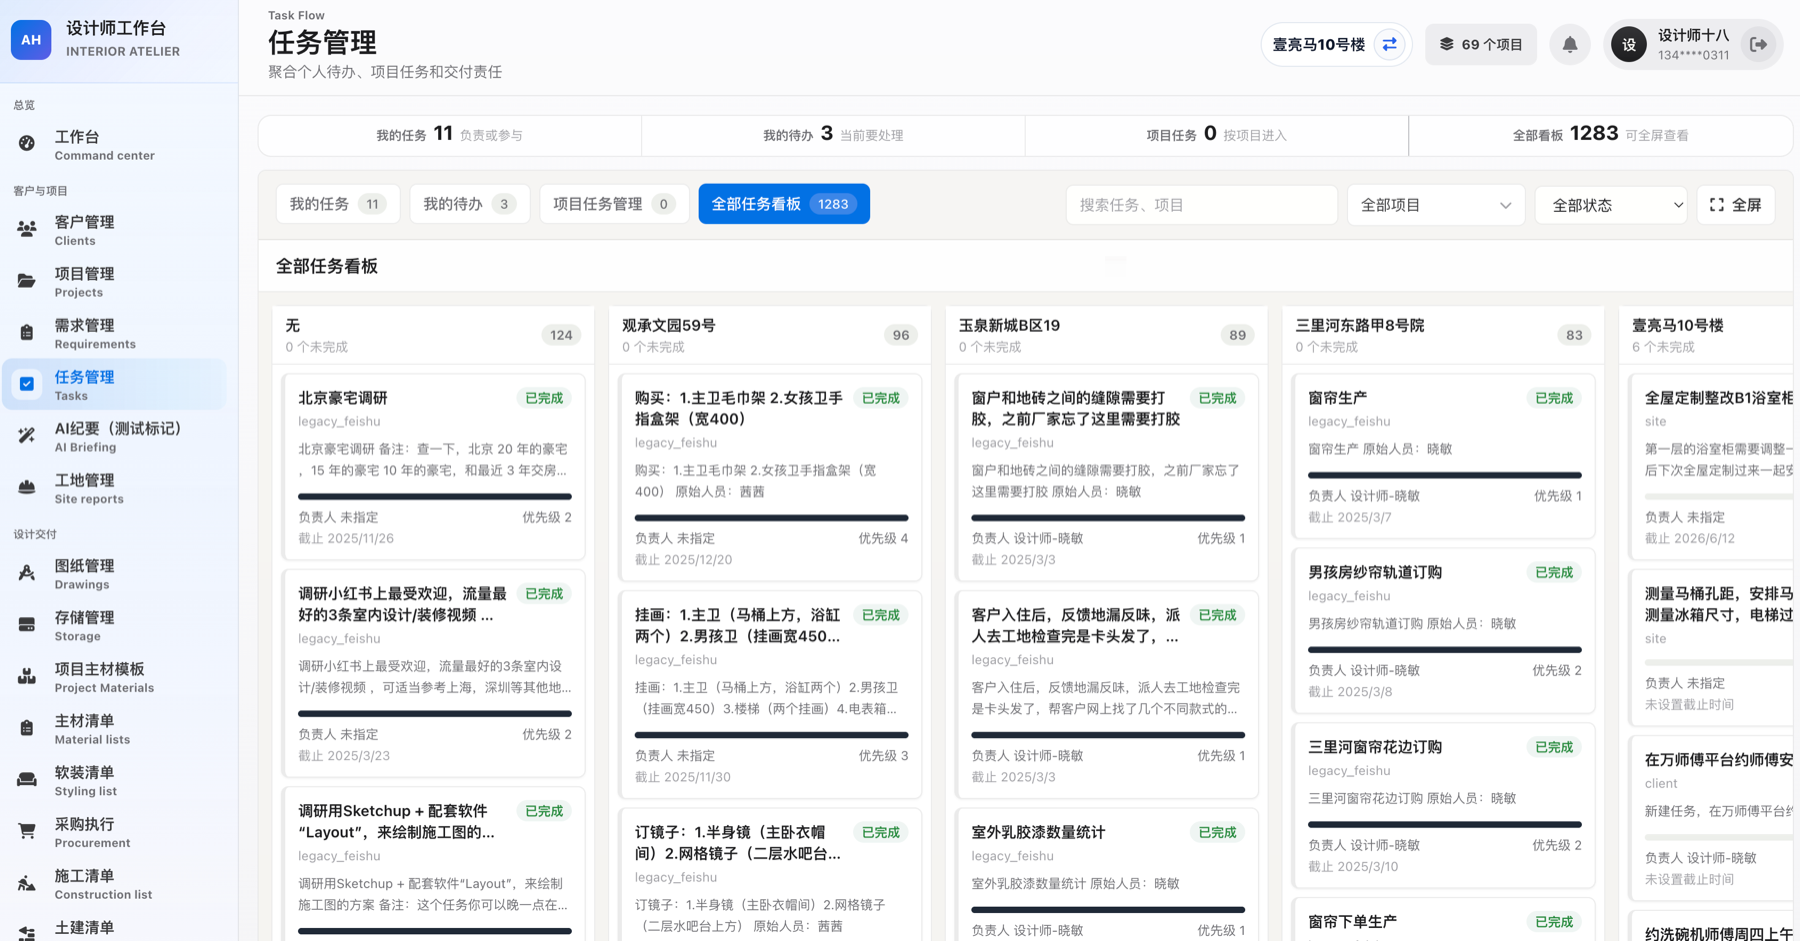Click the 主材清单 clipboard icon

[27, 729]
